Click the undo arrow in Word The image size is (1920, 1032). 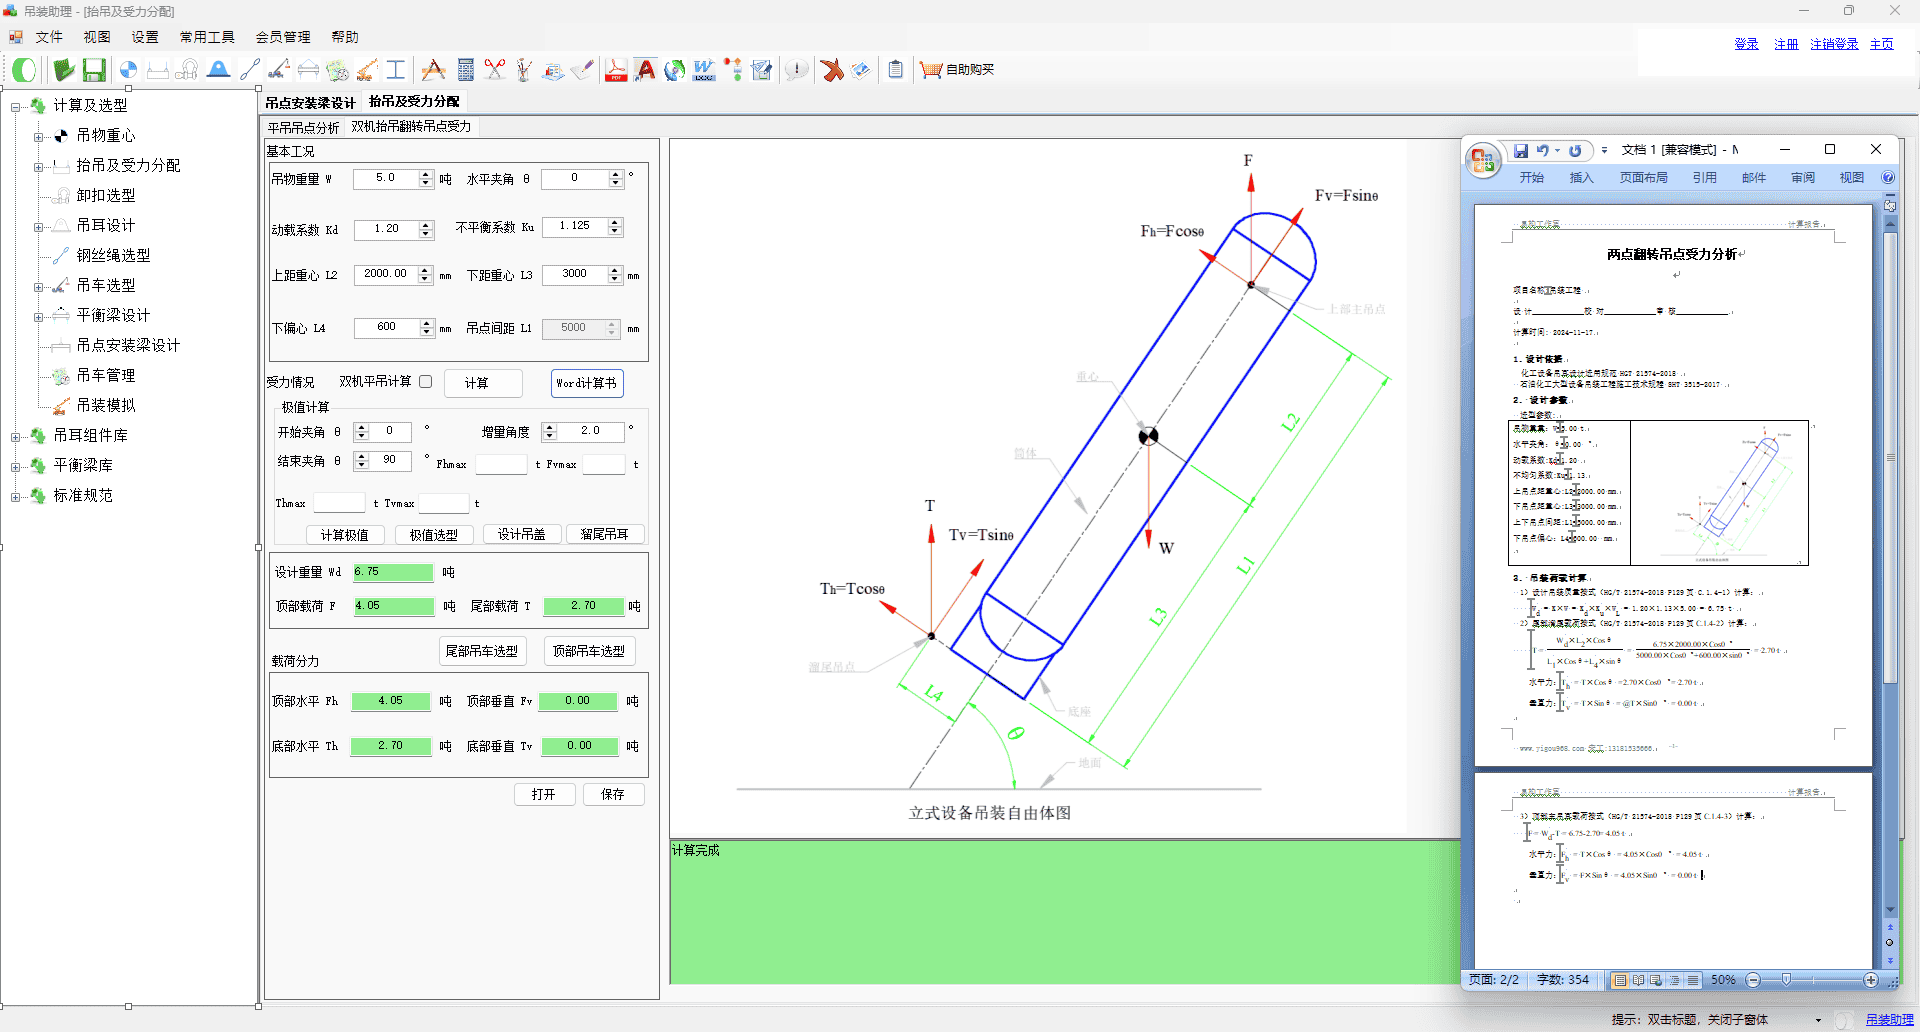(x=1543, y=150)
